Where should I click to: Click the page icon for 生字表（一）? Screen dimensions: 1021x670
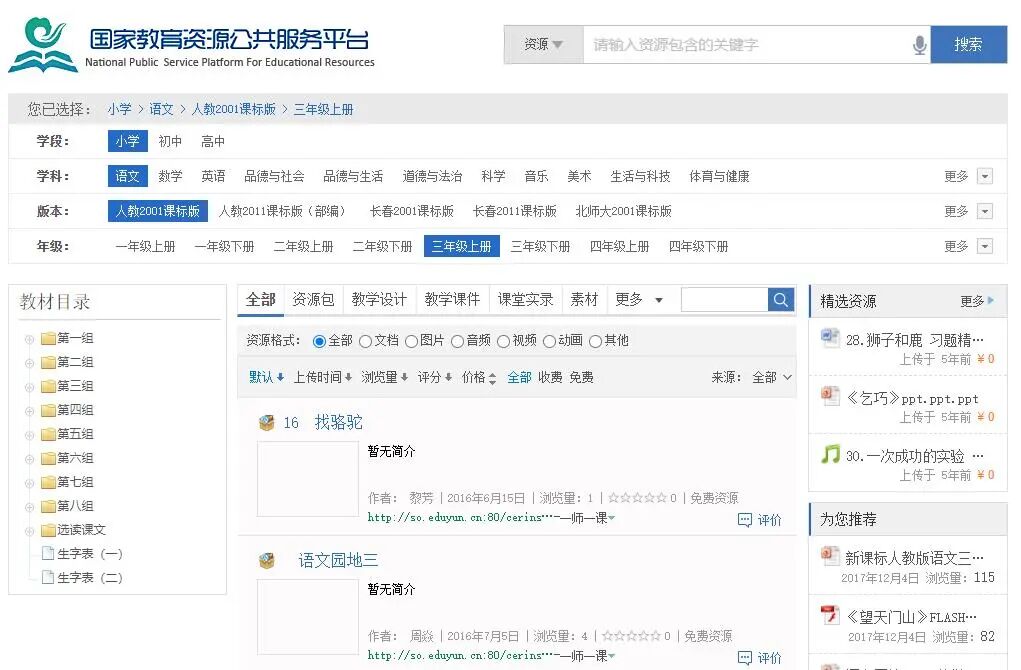coord(48,553)
